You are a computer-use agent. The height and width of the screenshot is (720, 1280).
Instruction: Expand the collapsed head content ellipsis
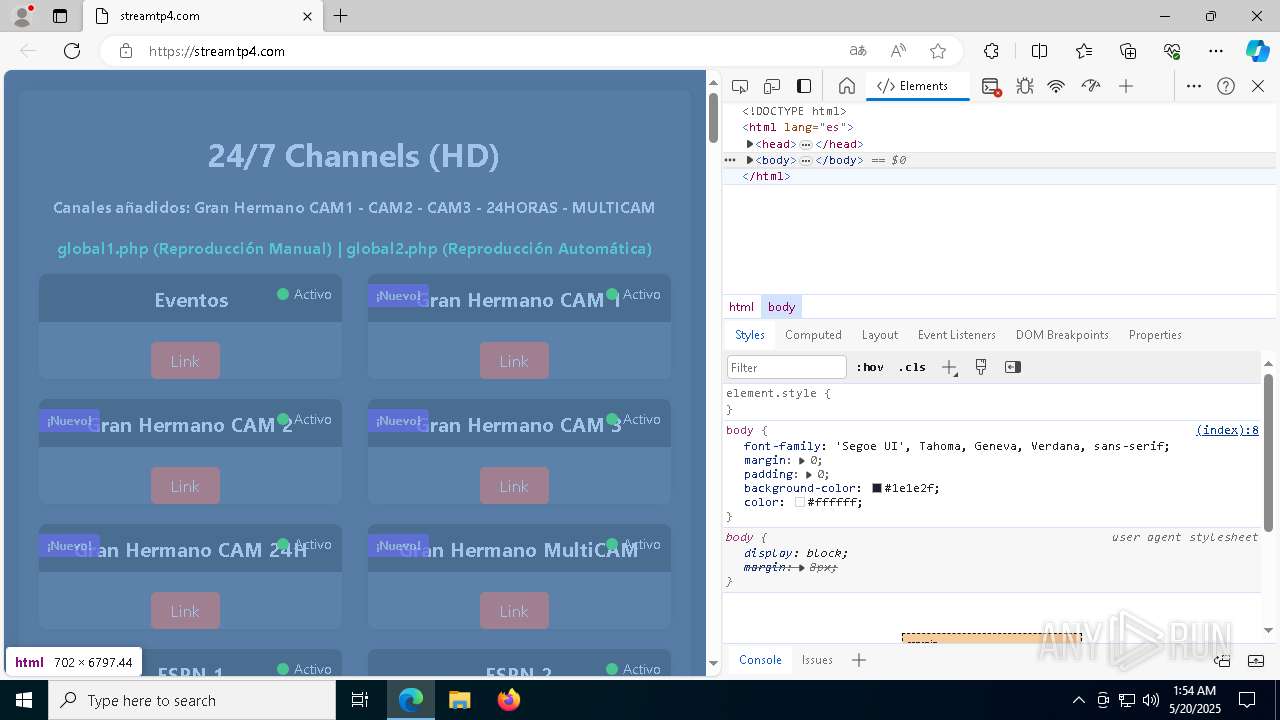point(806,144)
